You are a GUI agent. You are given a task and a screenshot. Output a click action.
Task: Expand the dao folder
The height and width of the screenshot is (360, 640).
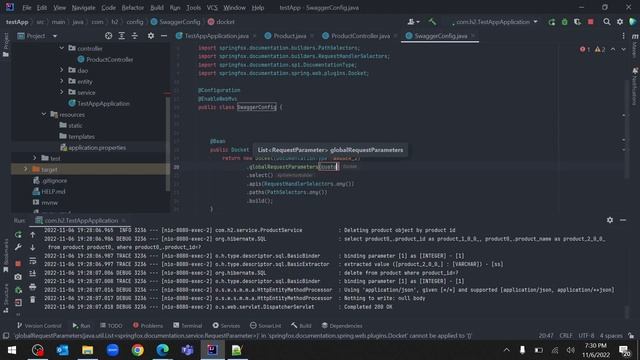point(62,70)
